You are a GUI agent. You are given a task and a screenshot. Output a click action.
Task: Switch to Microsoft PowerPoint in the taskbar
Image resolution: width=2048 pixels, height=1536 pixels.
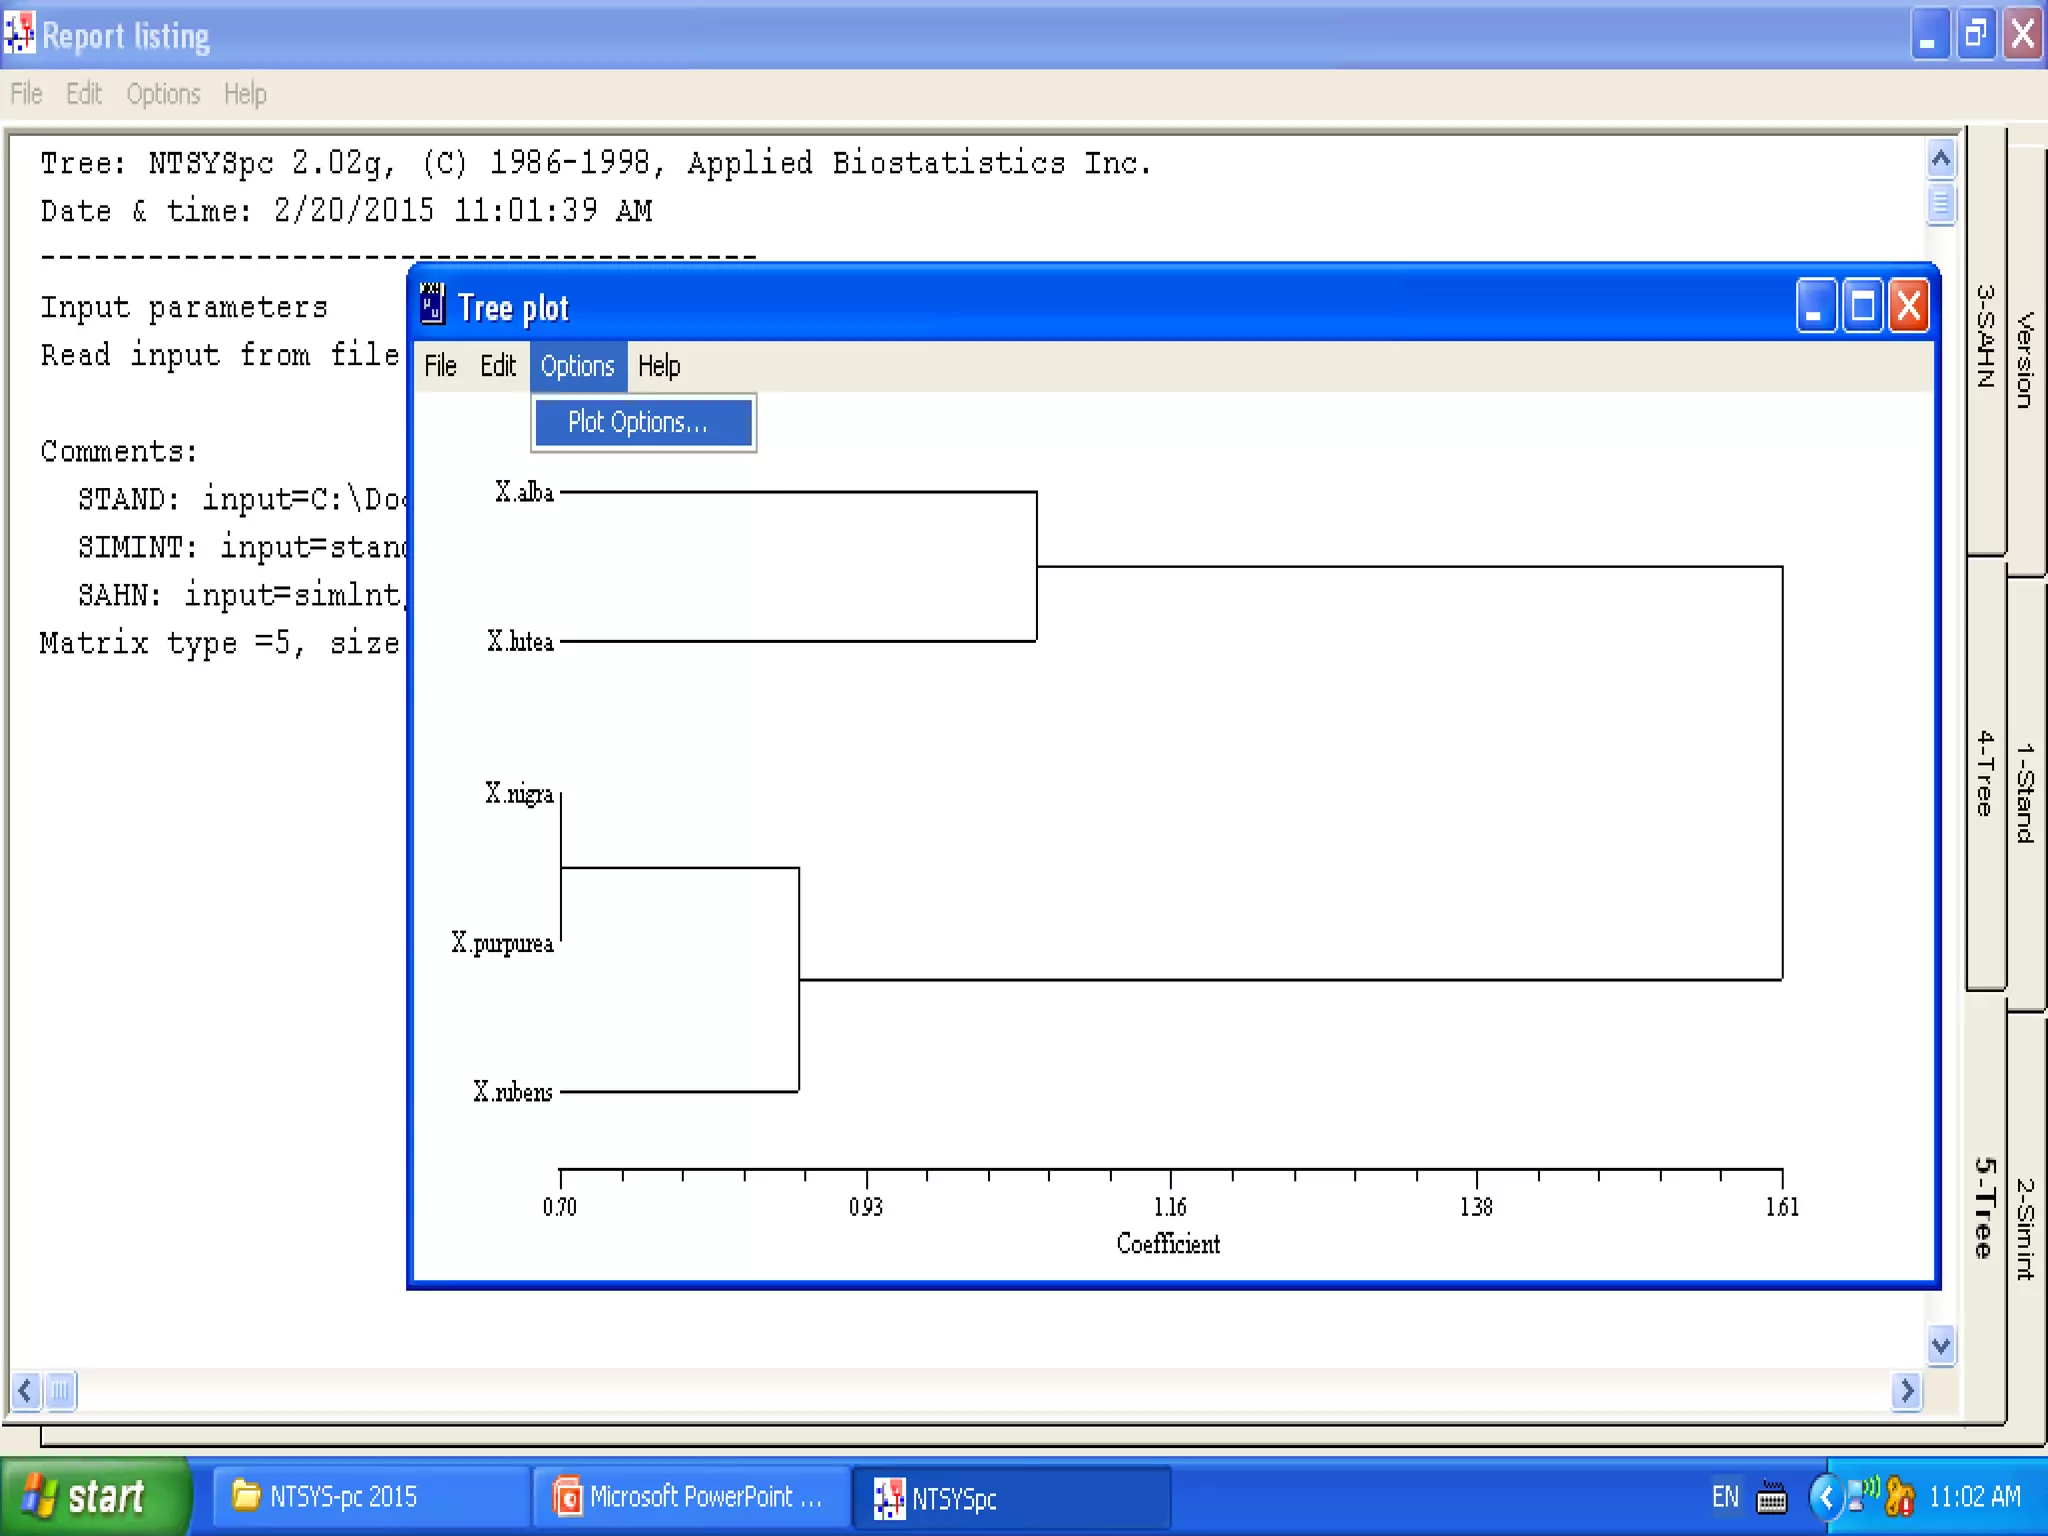click(690, 1497)
